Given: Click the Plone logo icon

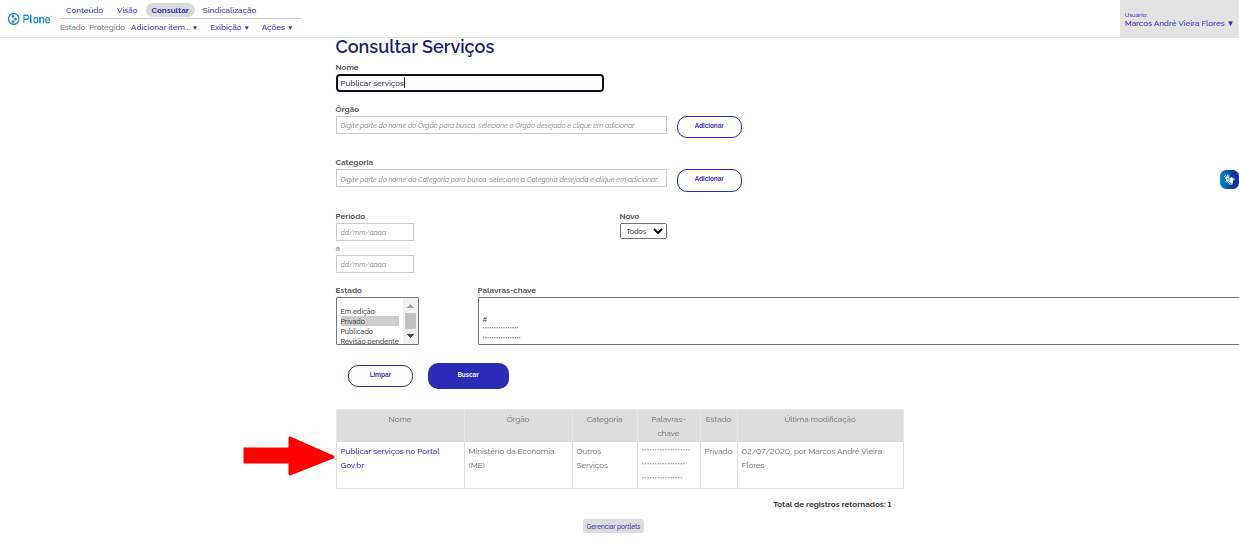Looking at the screenshot, I should [14, 19].
